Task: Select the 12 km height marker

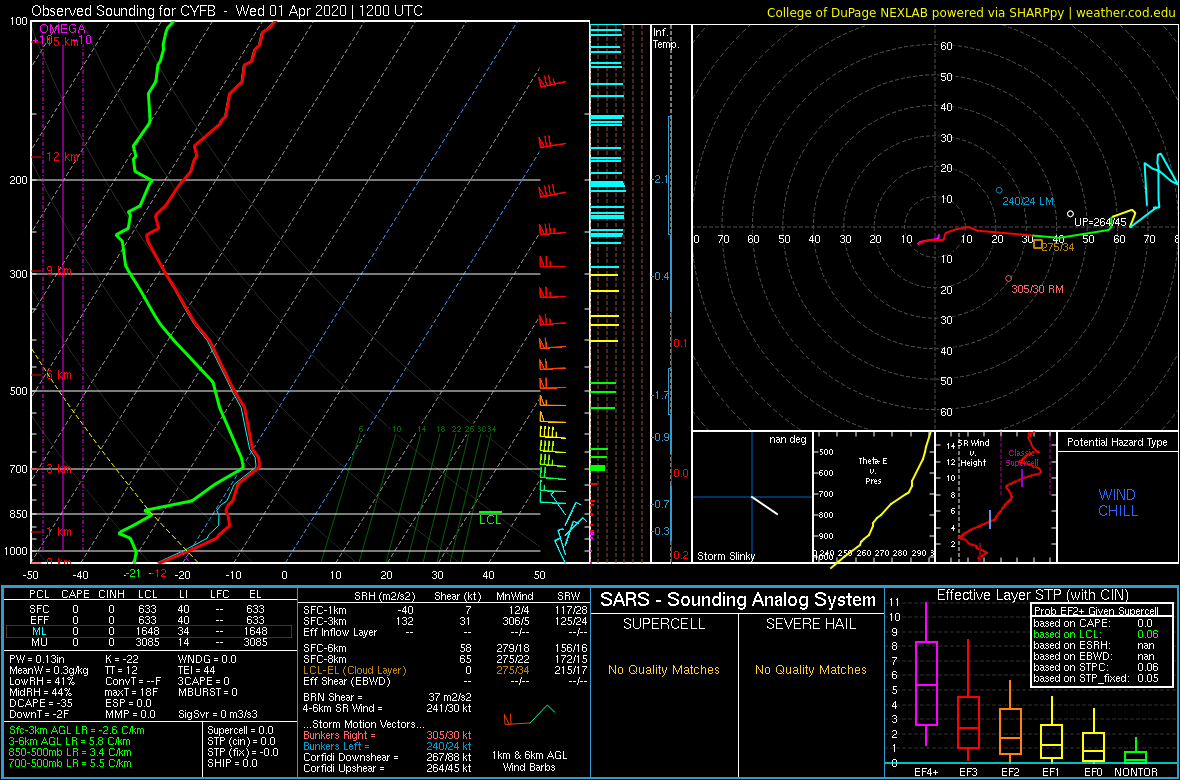Action: (60, 157)
